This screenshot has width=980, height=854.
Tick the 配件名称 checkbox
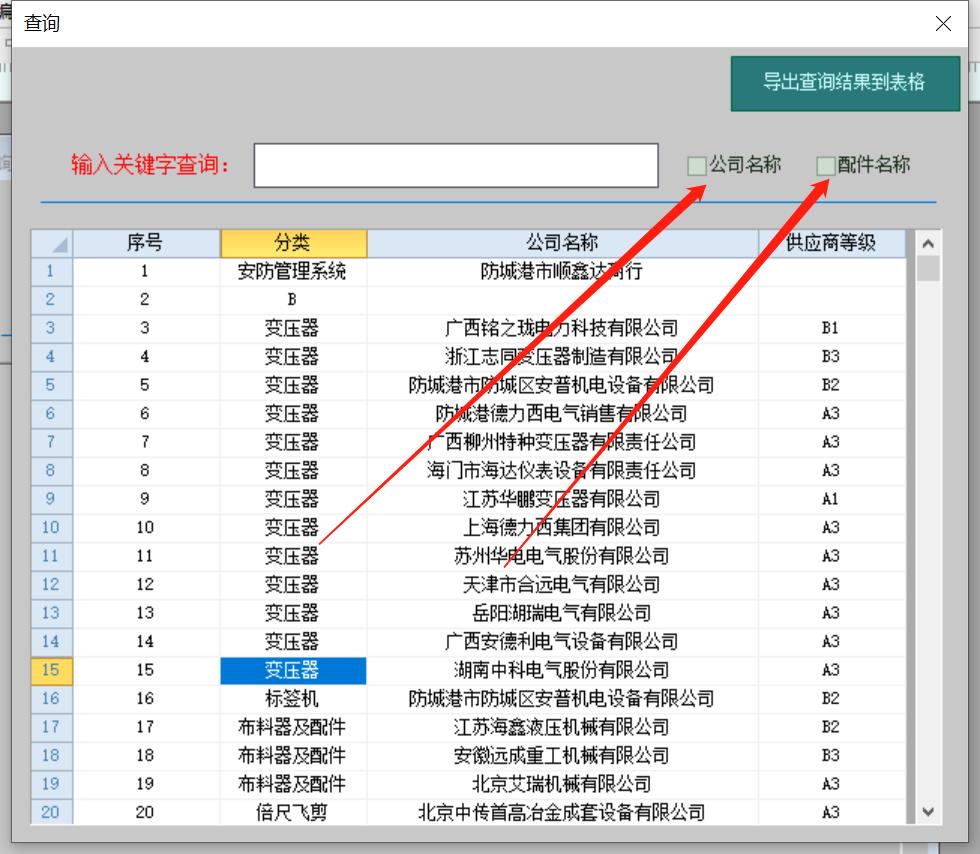(x=826, y=166)
